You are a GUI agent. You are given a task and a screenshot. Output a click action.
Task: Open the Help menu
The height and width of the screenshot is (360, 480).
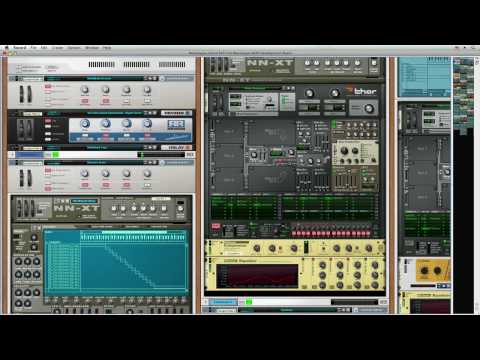click(107, 48)
